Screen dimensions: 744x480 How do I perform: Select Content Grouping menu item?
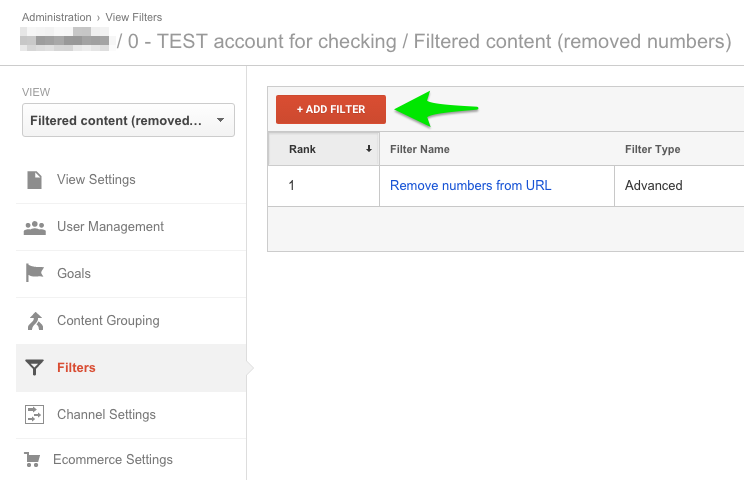[131, 321]
